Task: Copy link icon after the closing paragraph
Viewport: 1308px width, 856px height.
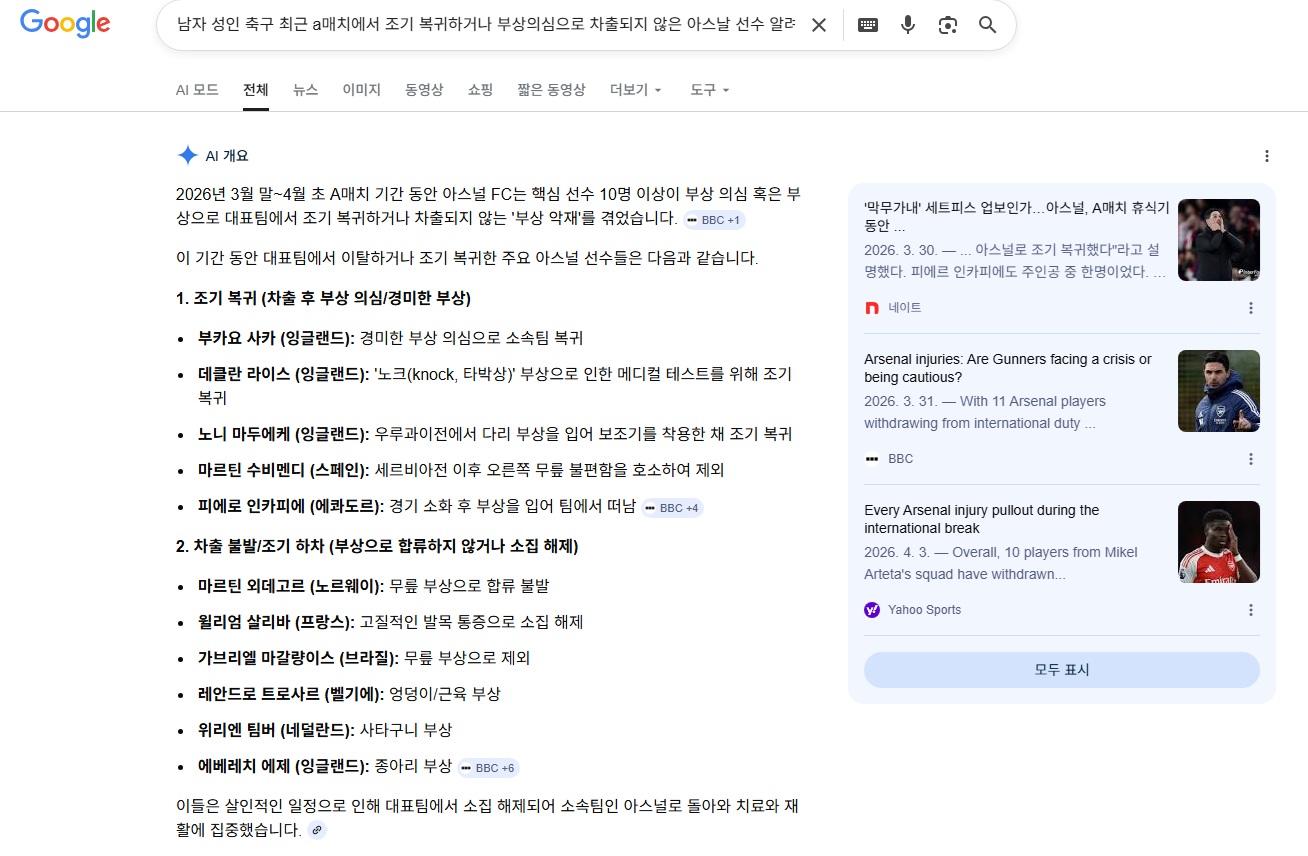Action: click(317, 830)
